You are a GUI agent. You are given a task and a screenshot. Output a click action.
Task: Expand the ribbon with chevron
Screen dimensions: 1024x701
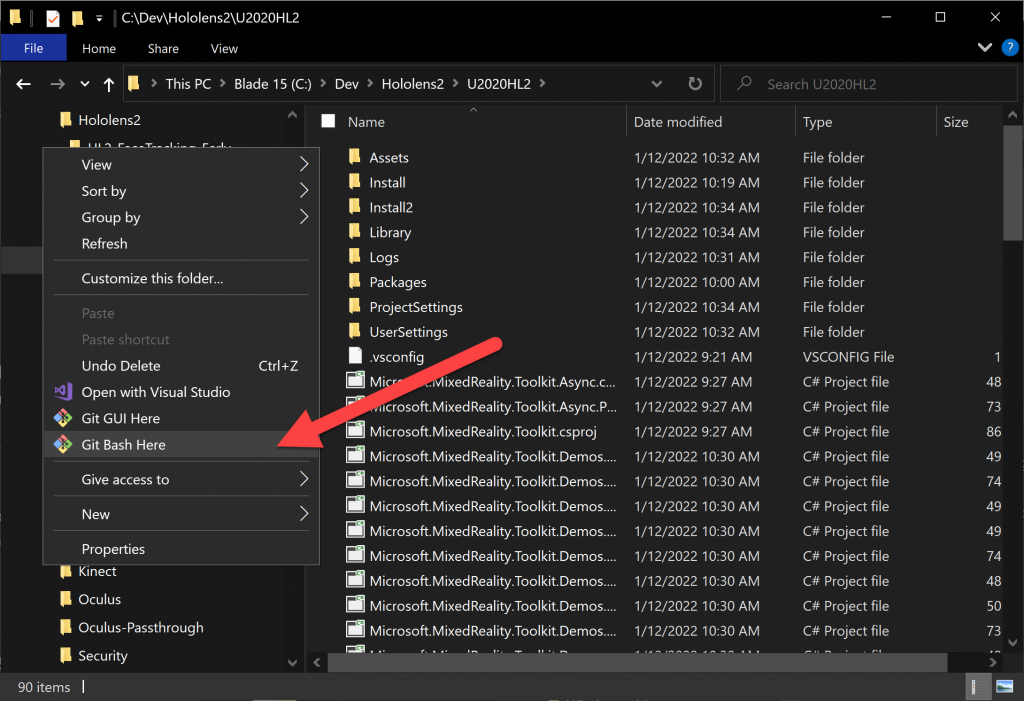pyautogui.click(x=985, y=48)
